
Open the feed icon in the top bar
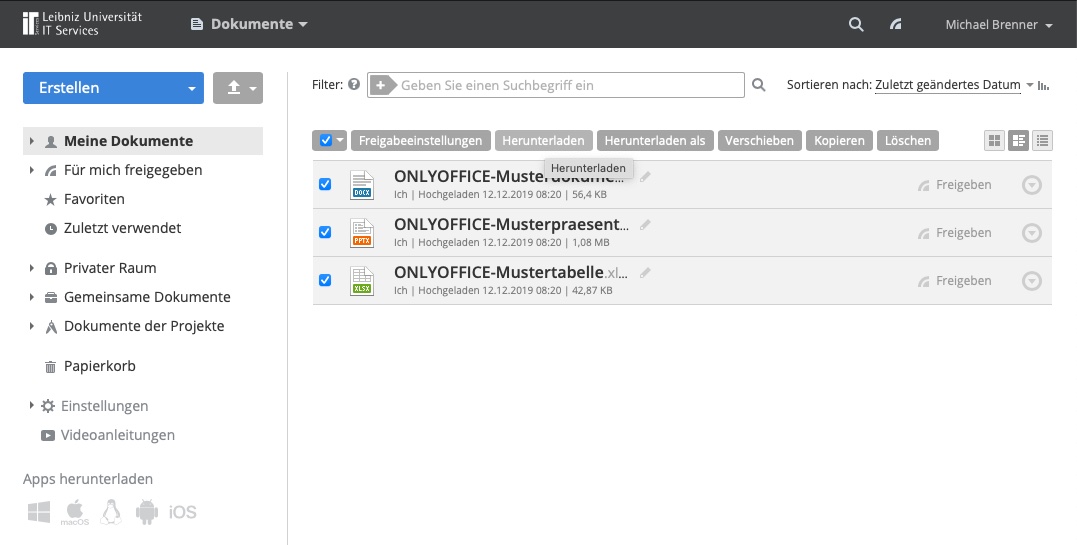coord(895,24)
